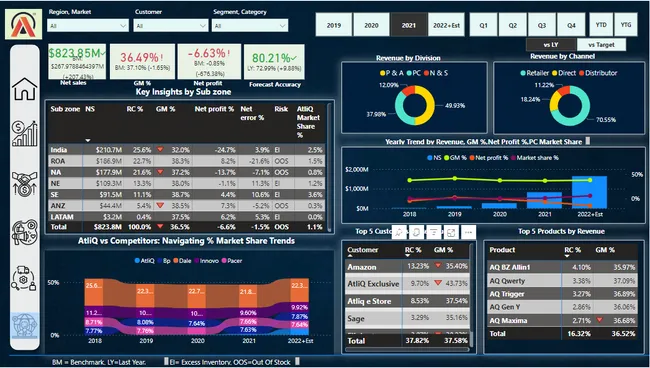Image resolution: width=650 pixels, height=368 pixels.
Task: Filter by quarter Q4
Action: click(x=571, y=25)
